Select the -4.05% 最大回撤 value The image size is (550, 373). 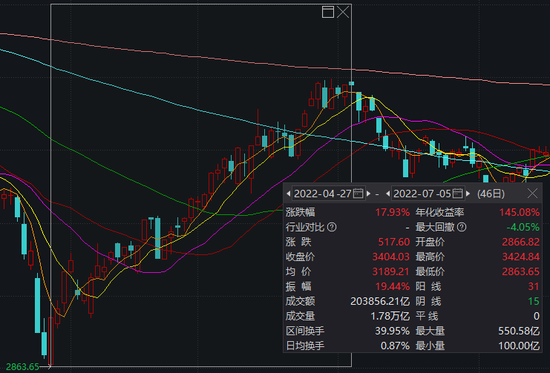(x=523, y=227)
